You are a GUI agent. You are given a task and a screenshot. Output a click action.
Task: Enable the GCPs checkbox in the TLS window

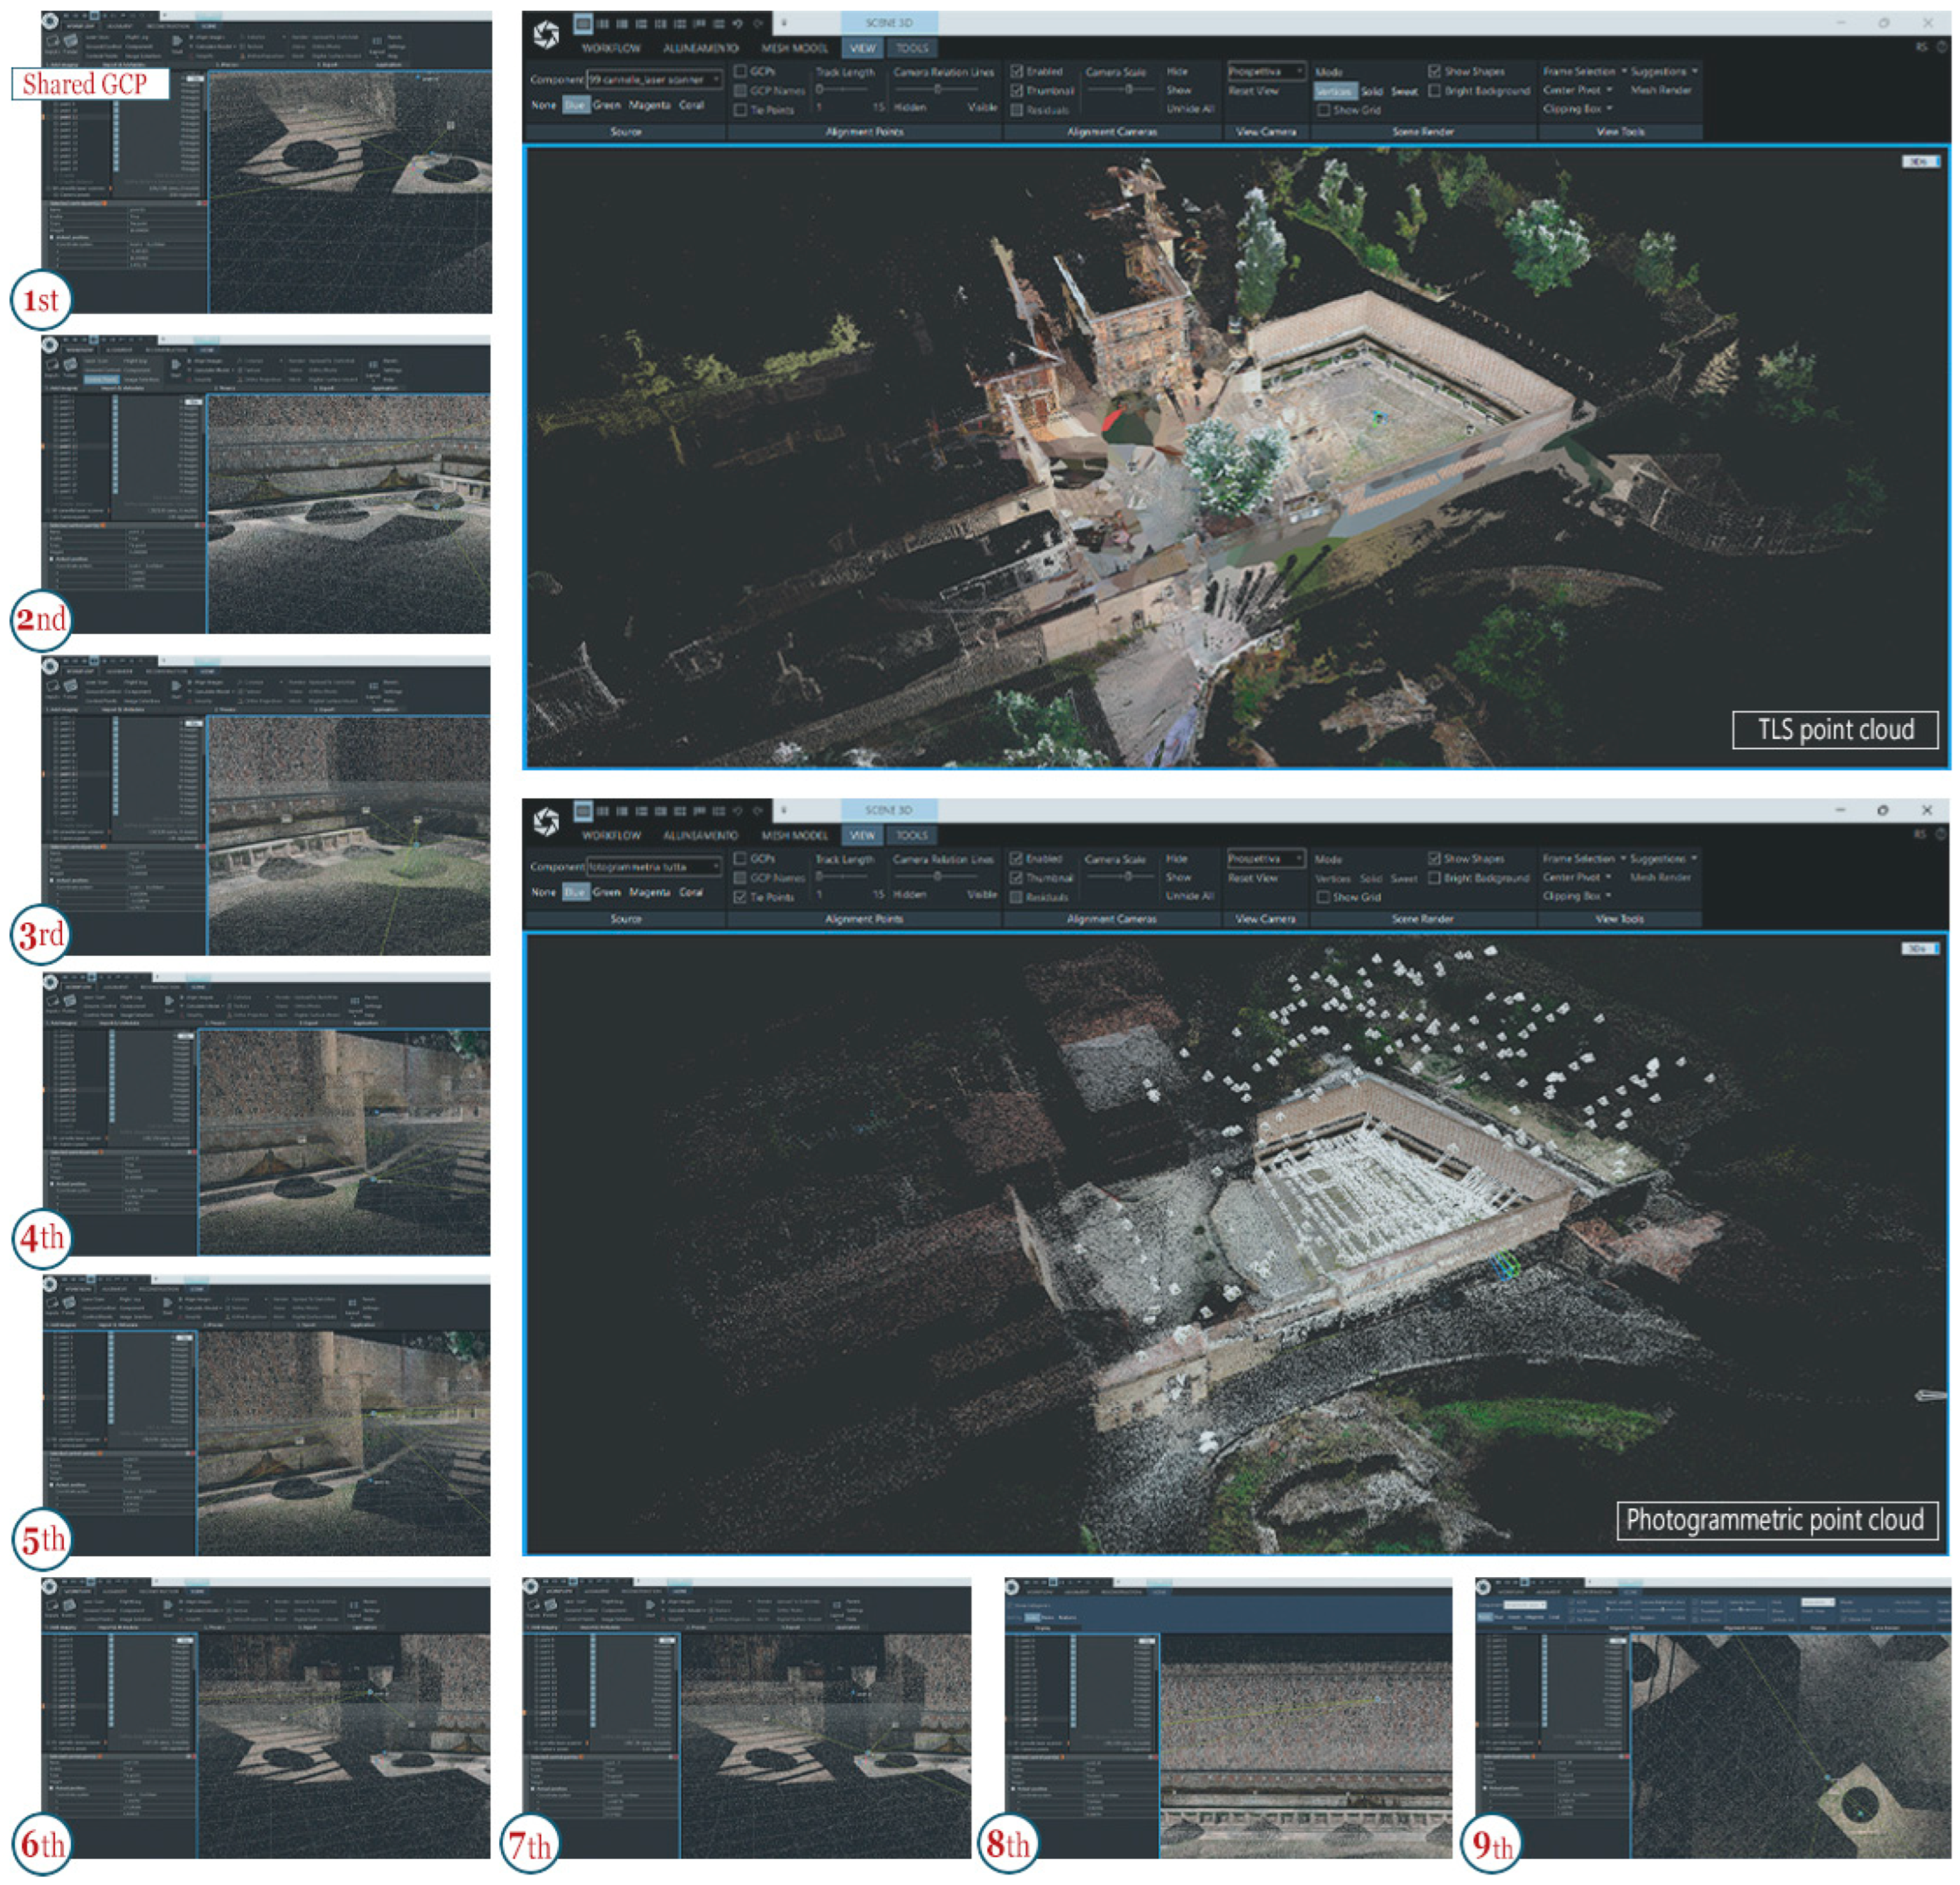741,72
